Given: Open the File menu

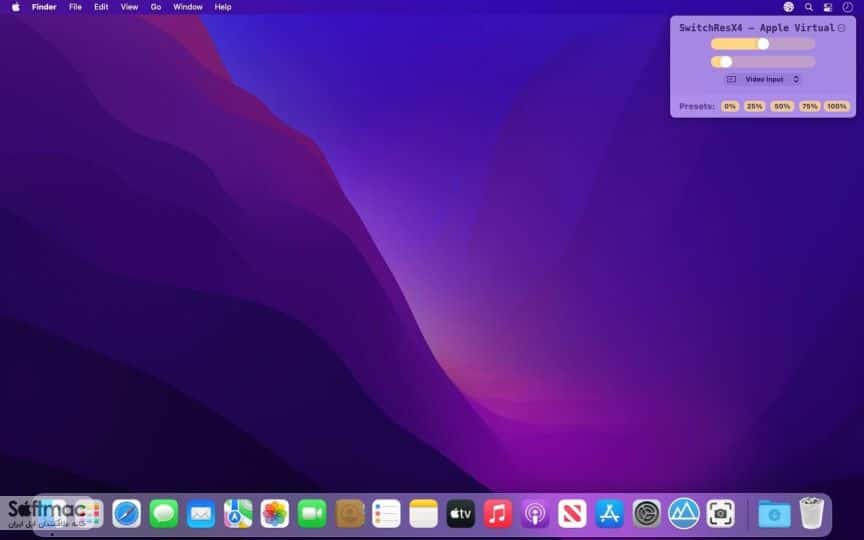Looking at the screenshot, I should coord(75,7).
